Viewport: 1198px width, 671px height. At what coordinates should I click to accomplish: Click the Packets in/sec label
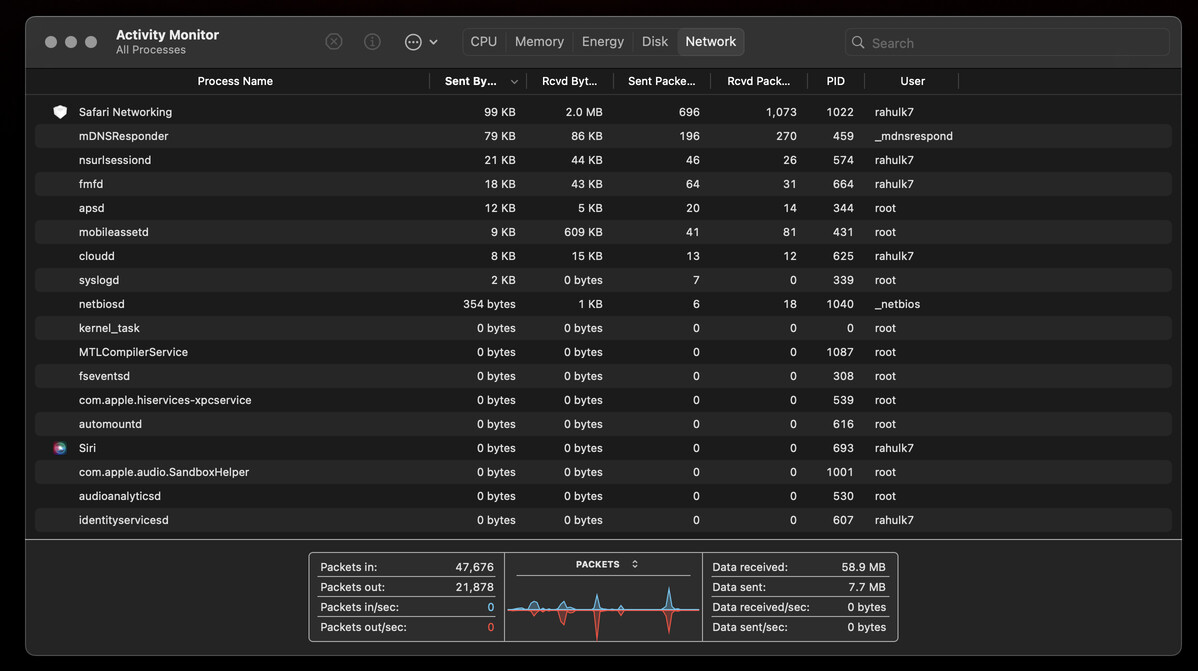click(359, 607)
